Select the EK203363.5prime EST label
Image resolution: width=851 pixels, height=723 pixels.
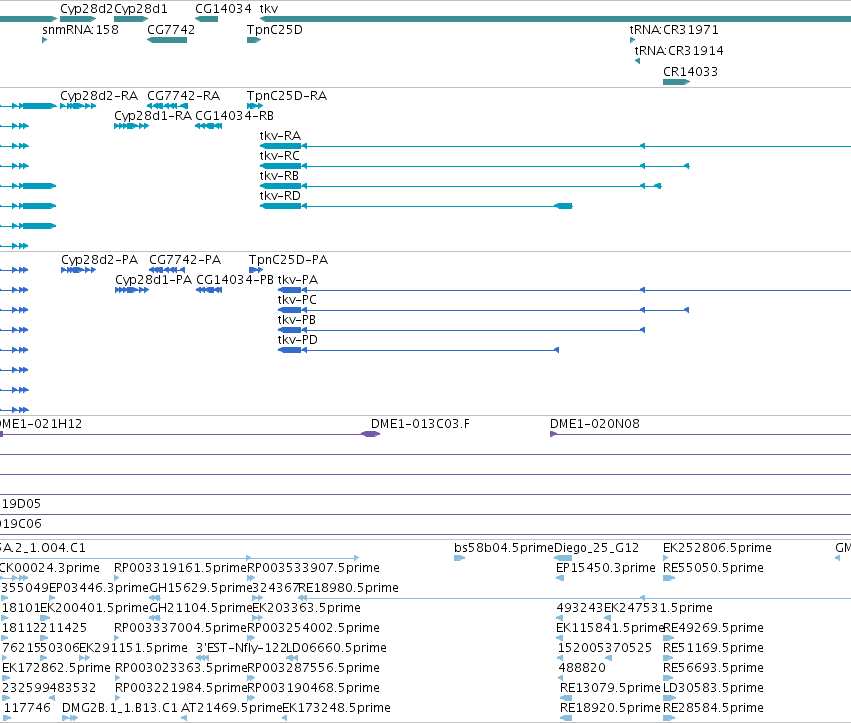(x=307, y=608)
